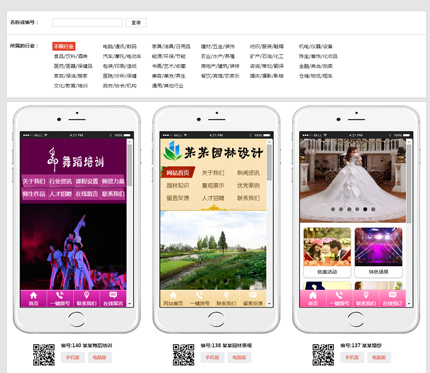Image resolution: width=430 pixels, height=373 pixels.
Task: Click the home button of the wedding phone
Action: click(x=356, y=320)
